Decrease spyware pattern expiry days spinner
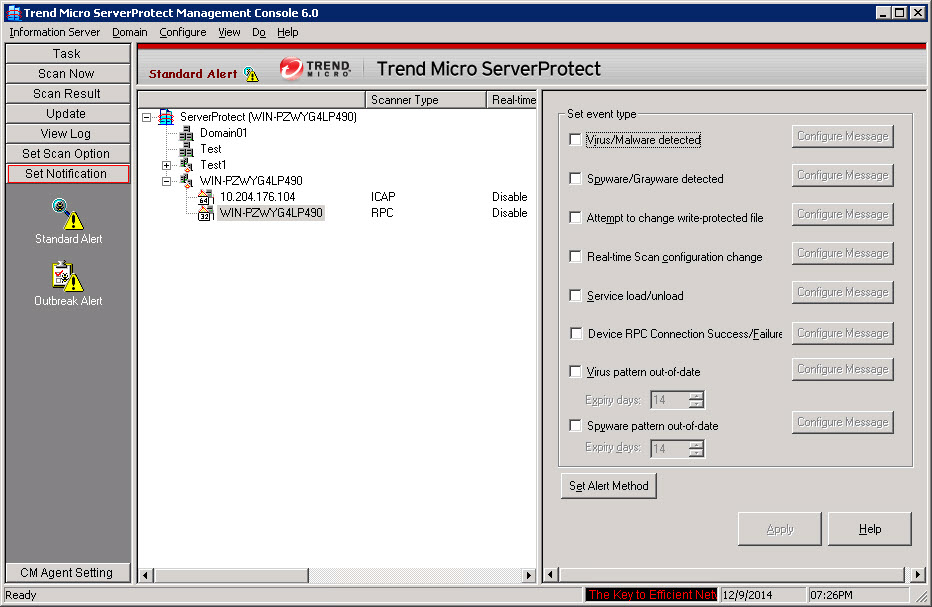Viewport: 932px width, 607px height. [696, 452]
